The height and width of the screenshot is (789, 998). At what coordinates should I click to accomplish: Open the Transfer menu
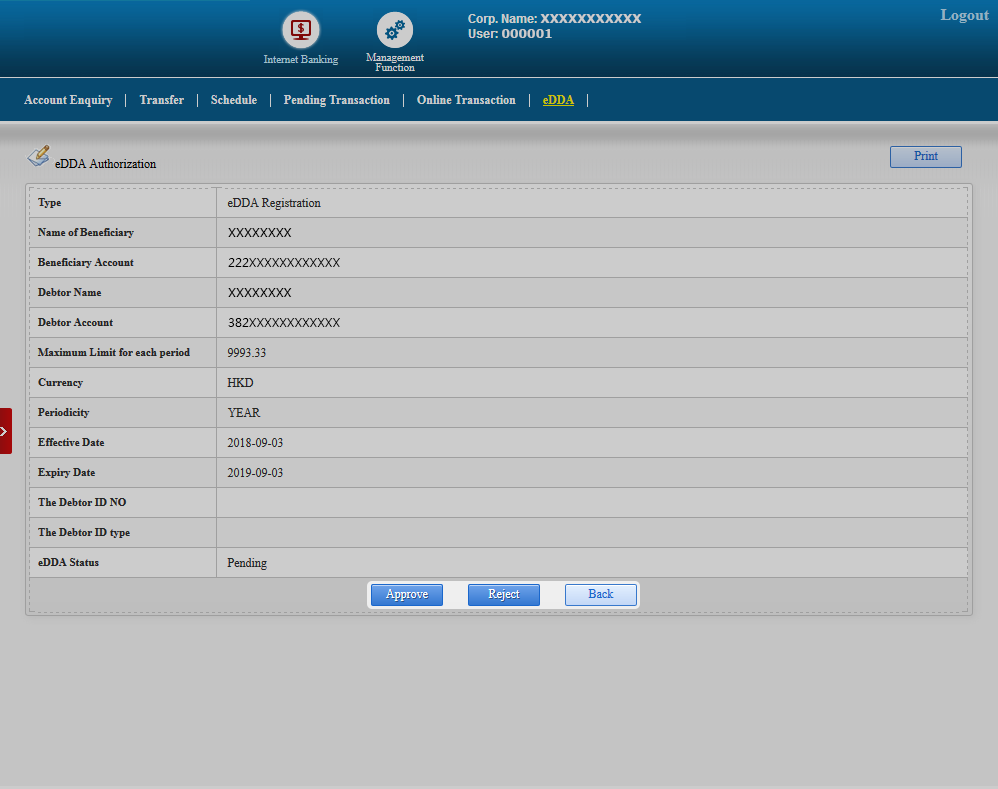[161, 100]
